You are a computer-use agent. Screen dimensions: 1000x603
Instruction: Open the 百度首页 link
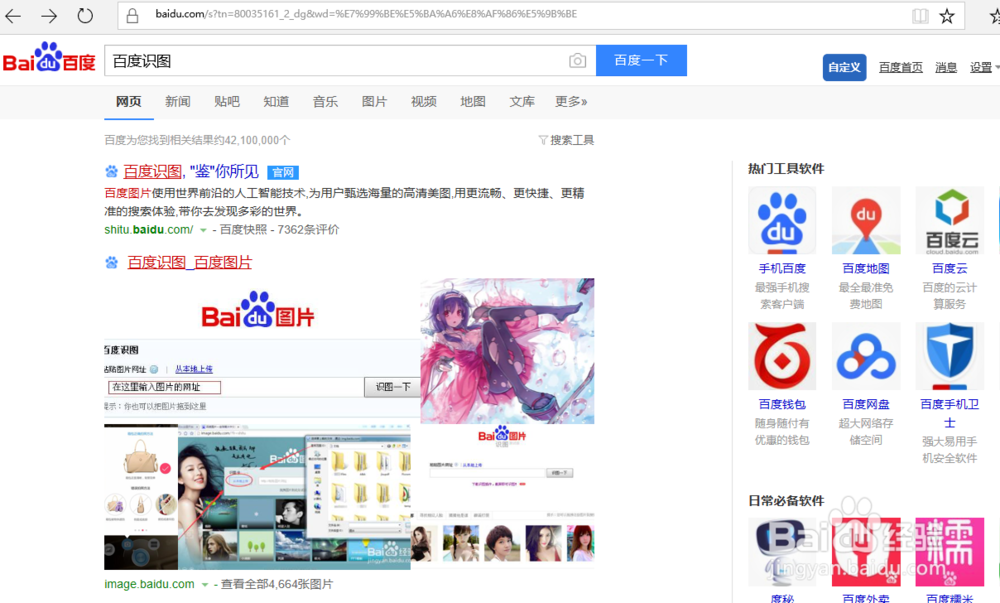(901, 68)
